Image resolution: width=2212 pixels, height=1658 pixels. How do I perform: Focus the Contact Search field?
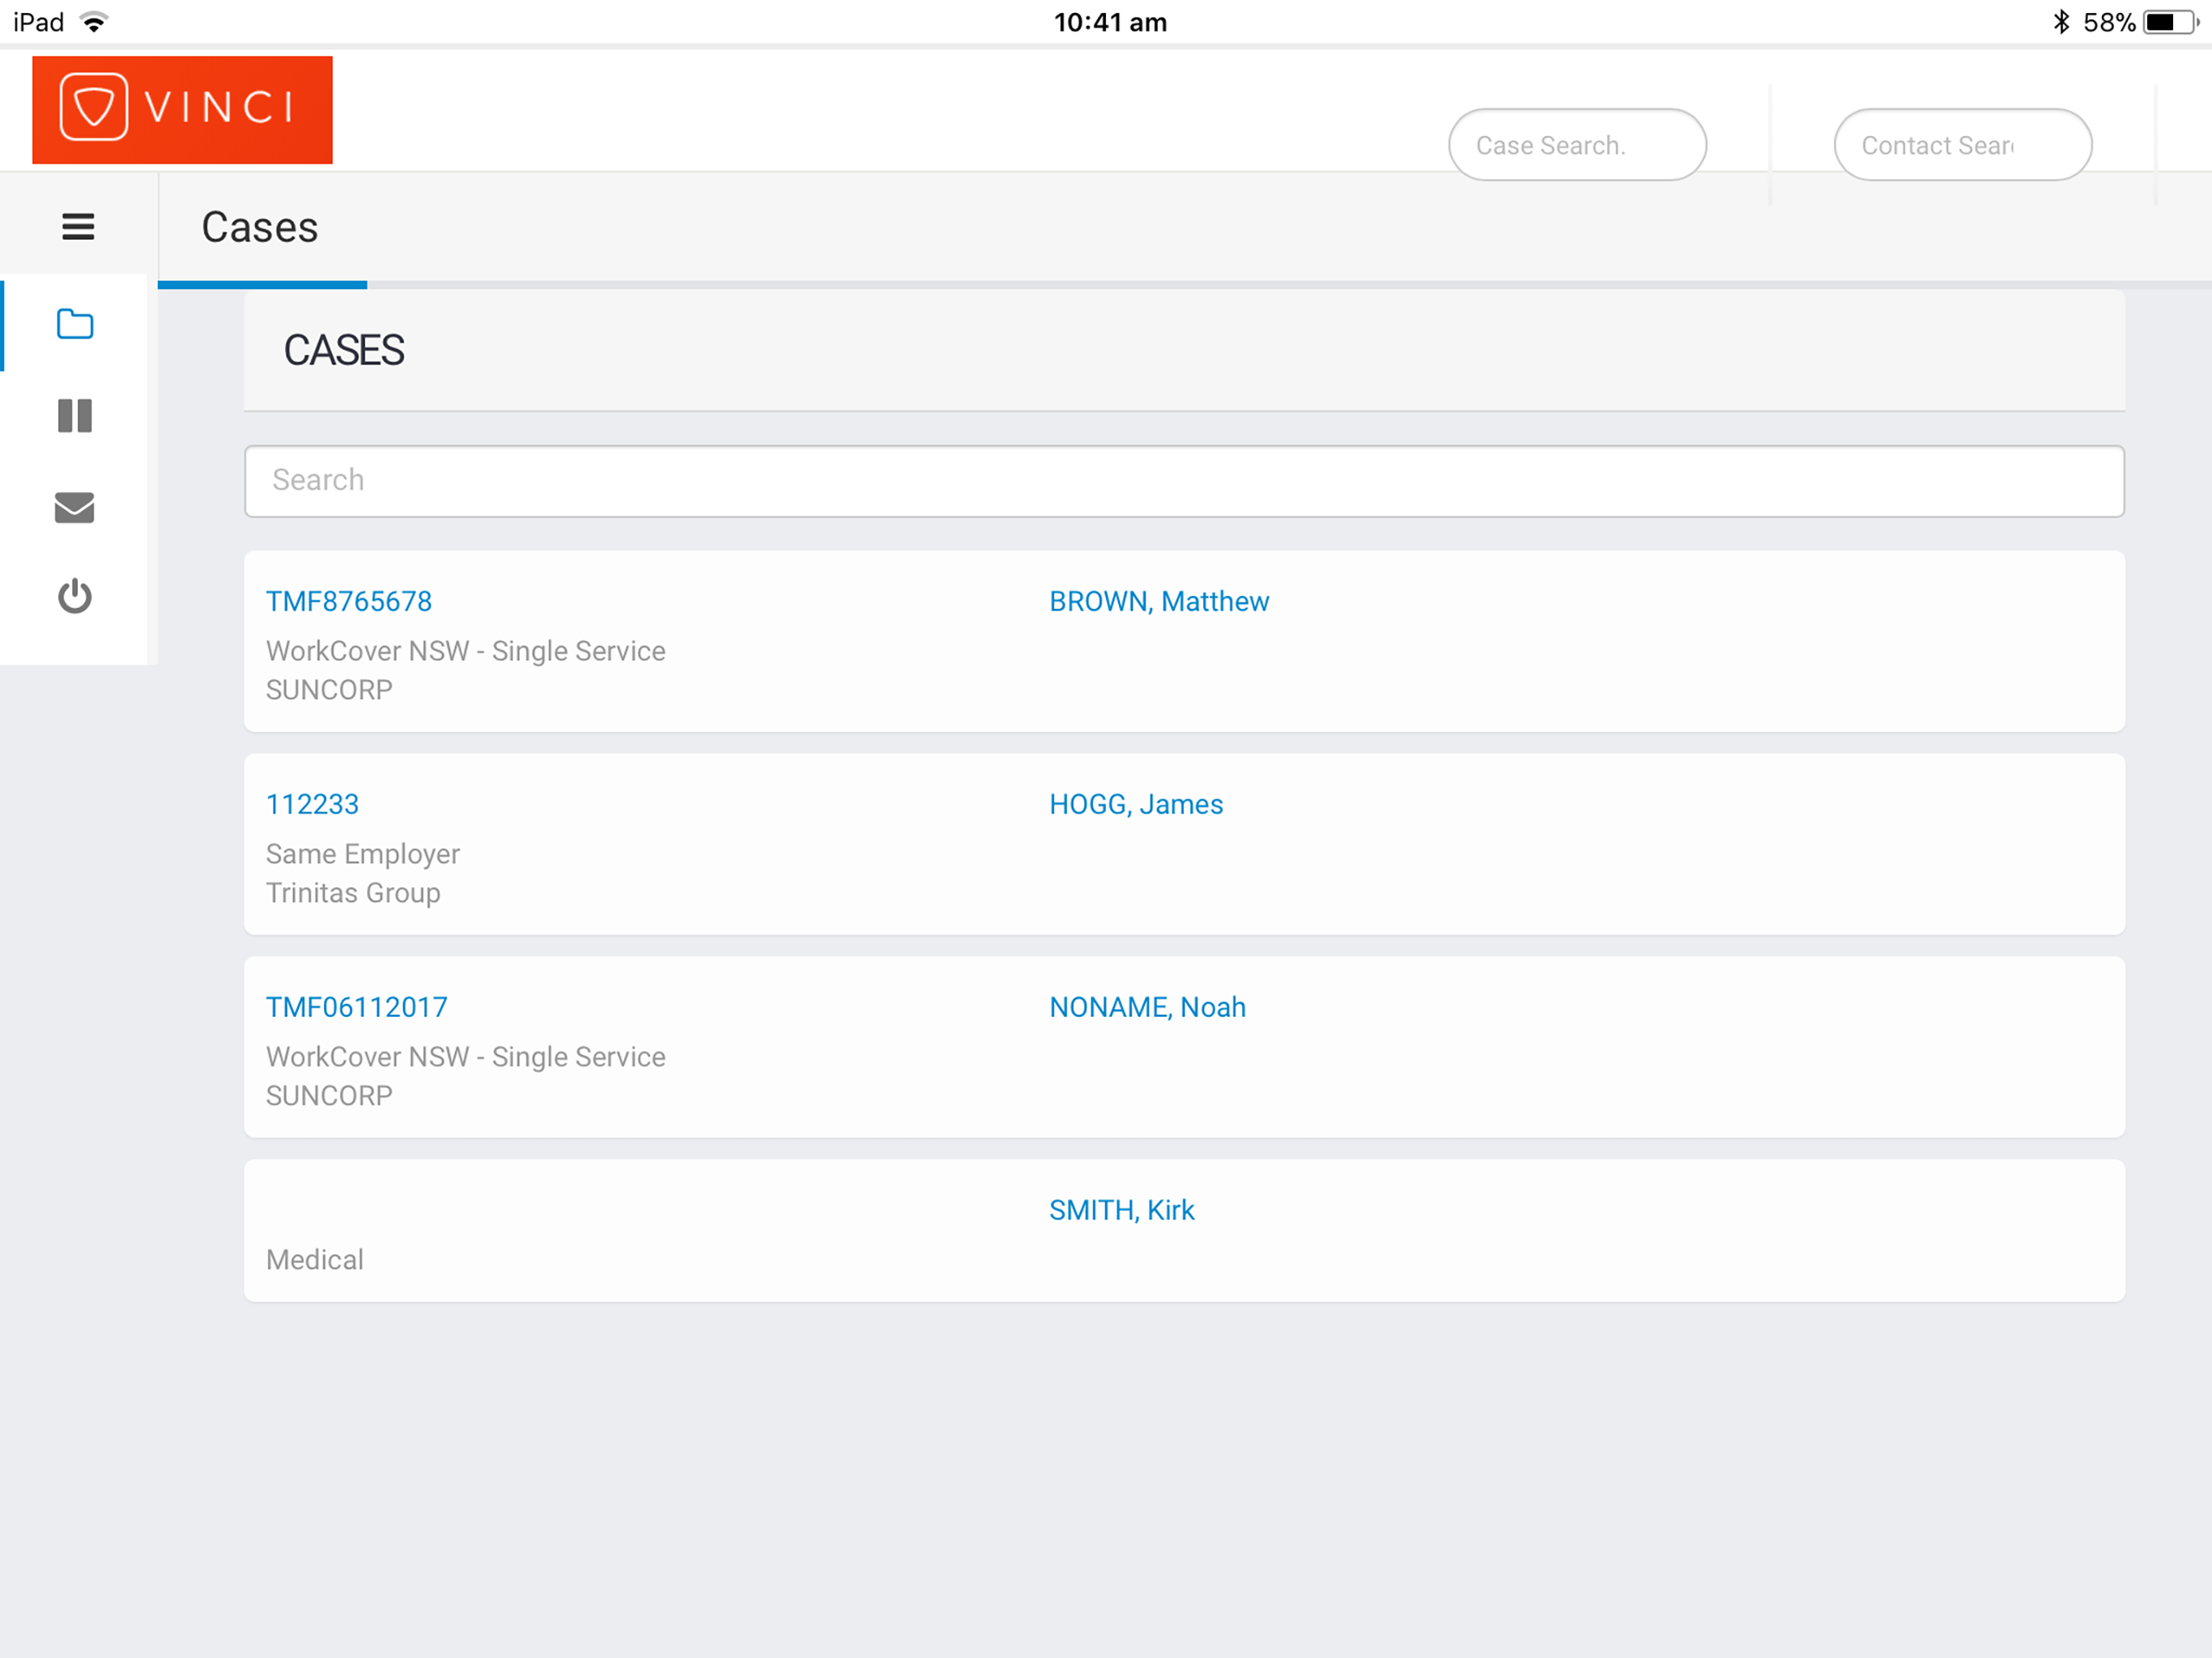click(1962, 145)
